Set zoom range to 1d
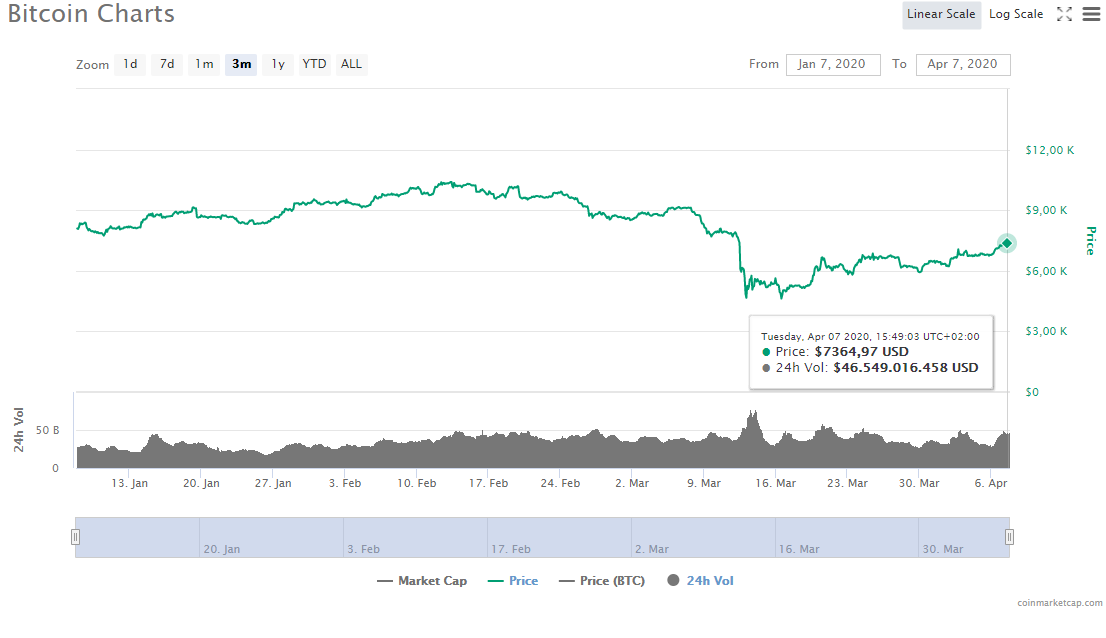 point(130,64)
